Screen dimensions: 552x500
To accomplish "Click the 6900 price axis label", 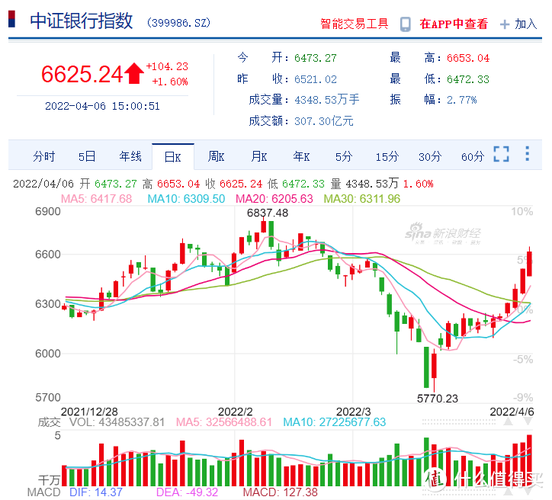I will tap(48, 212).
